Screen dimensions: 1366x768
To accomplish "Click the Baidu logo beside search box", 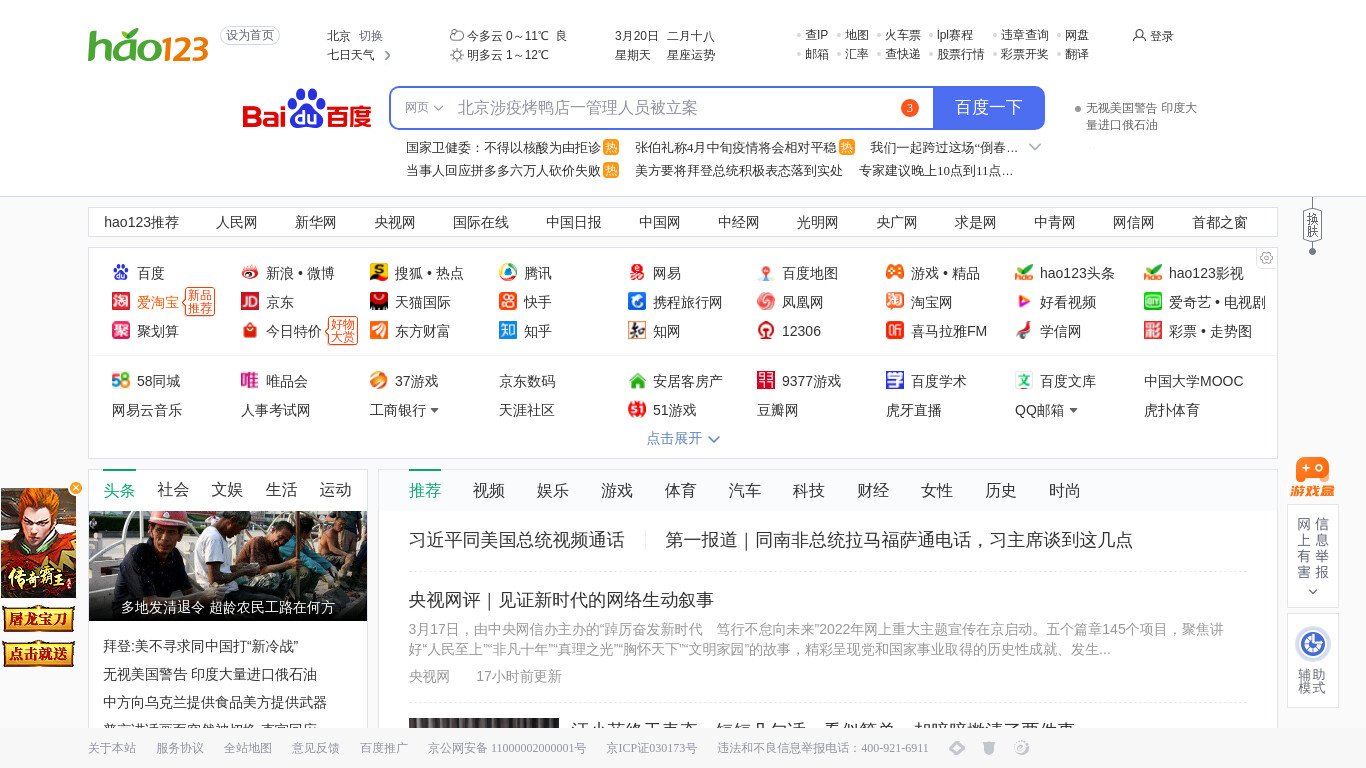I will [x=307, y=109].
